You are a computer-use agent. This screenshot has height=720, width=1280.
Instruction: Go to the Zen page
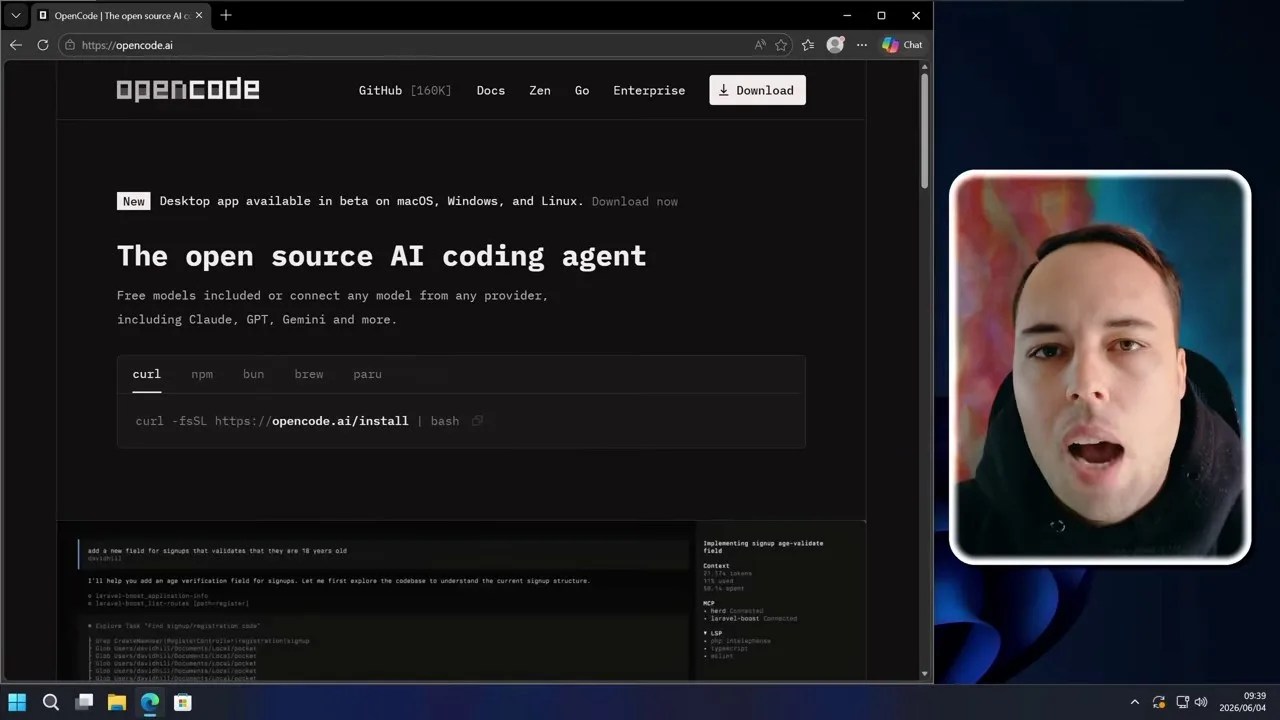[x=540, y=90]
